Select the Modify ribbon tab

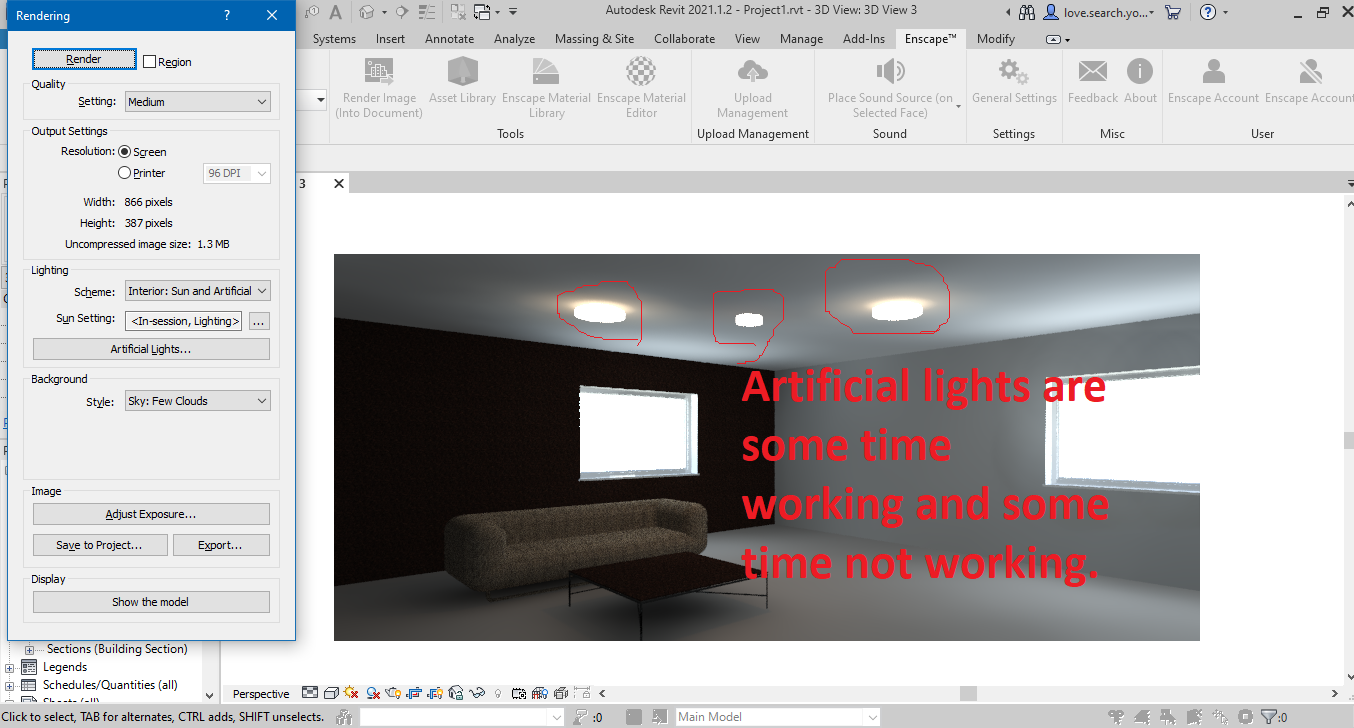tap(995, 39)
